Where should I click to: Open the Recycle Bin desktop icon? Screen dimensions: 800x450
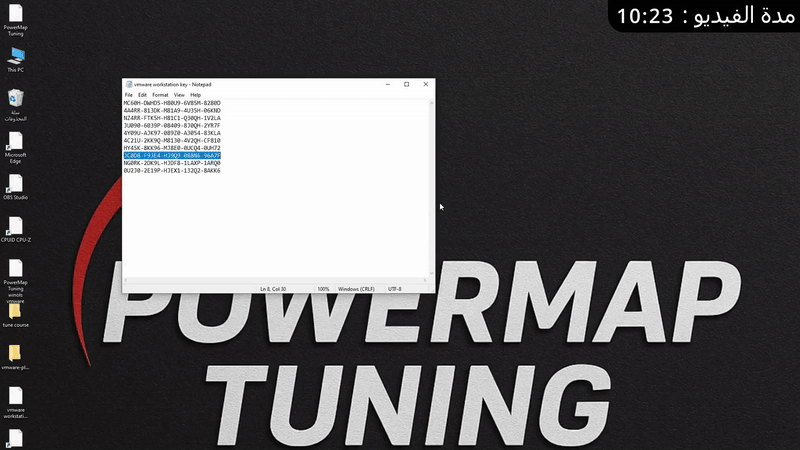pyautogui.click(x=15, y=99)
